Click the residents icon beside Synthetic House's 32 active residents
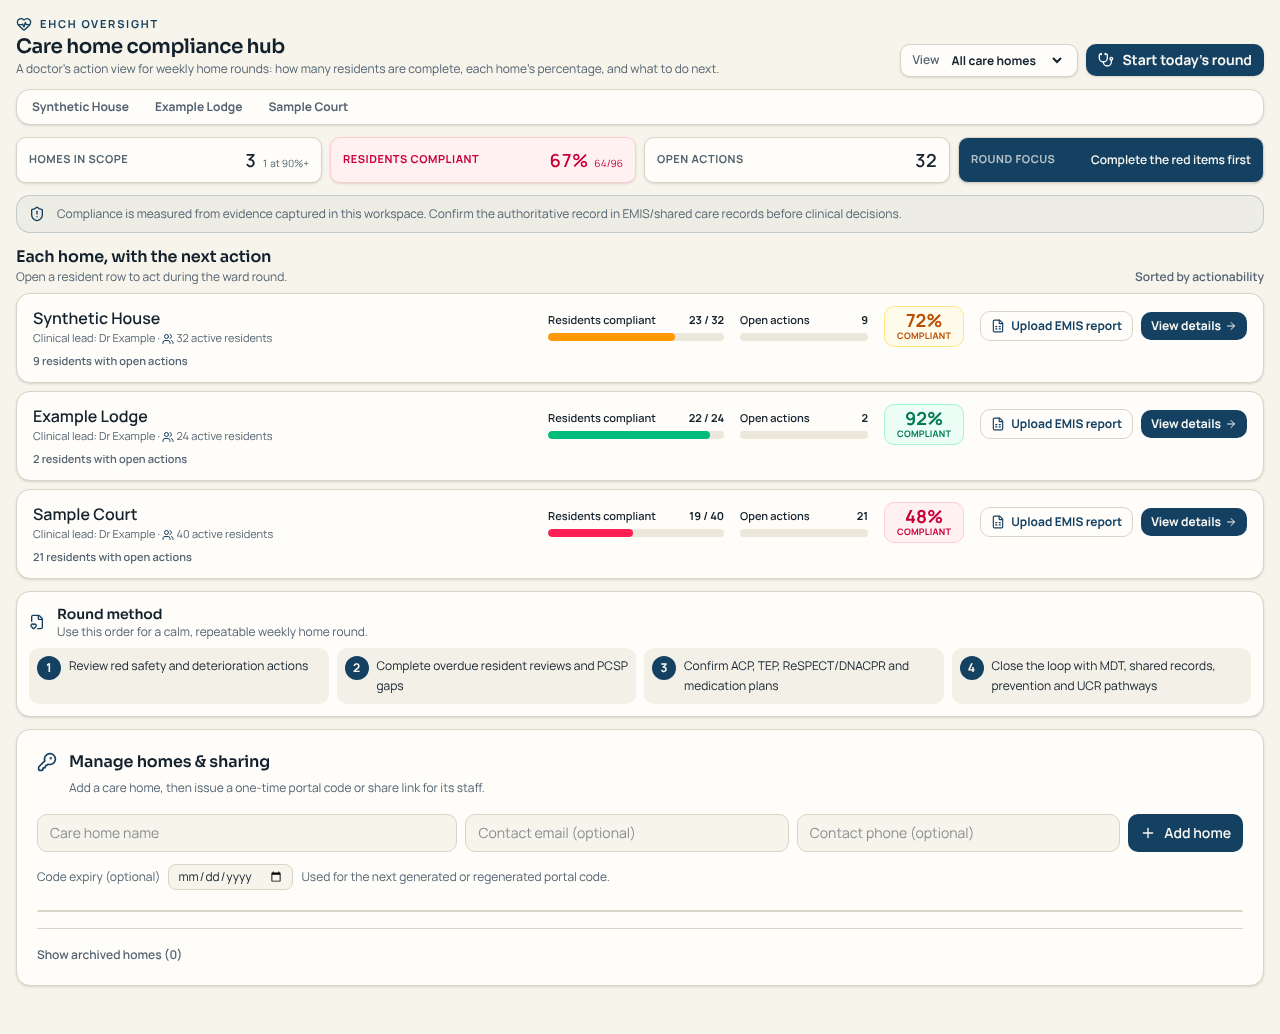1280x1034 pixels. point(168,339)
